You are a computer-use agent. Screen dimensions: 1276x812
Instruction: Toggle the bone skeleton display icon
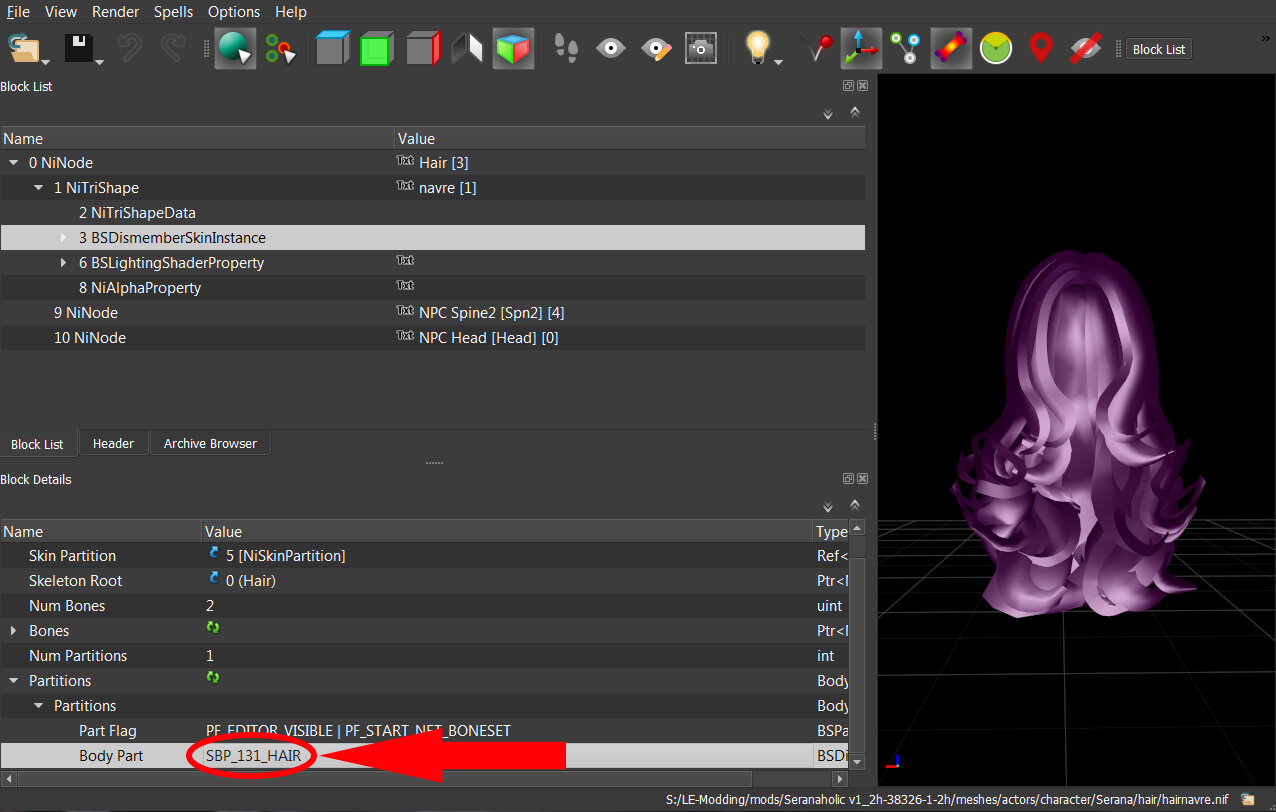coord(951,48)
